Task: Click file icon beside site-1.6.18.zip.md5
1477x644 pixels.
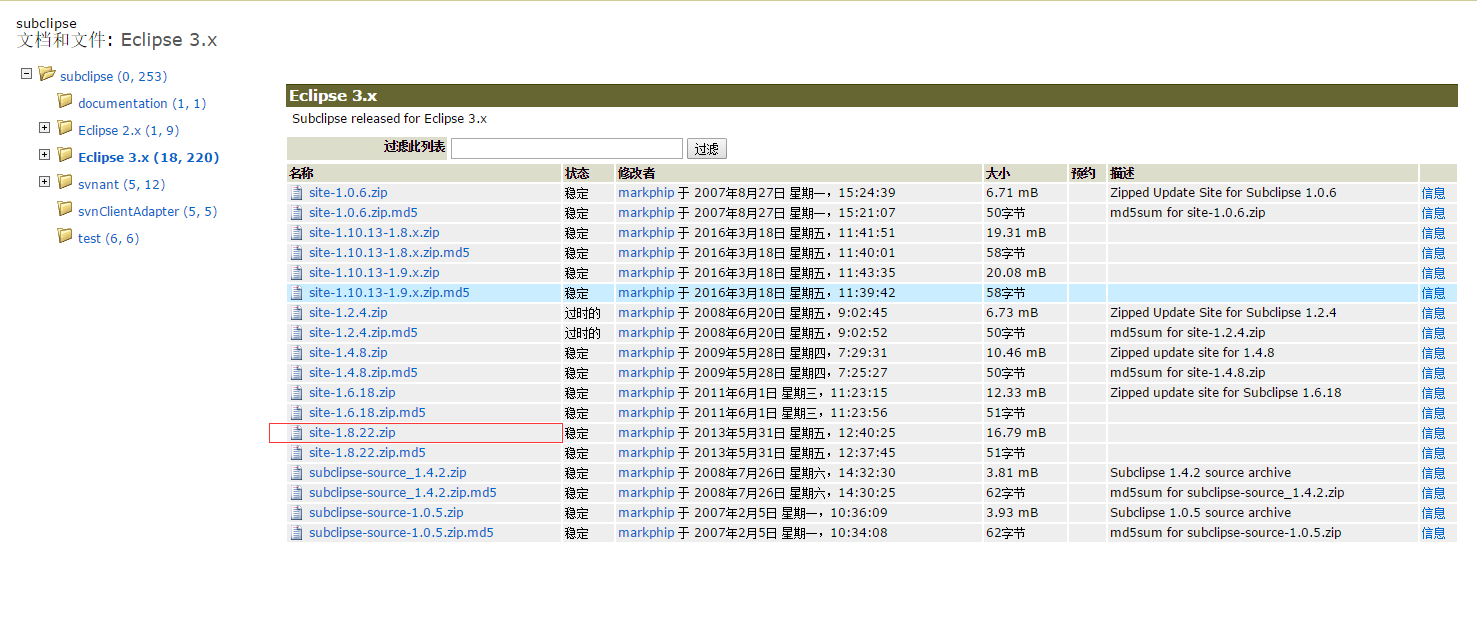Action: point(296,413)
